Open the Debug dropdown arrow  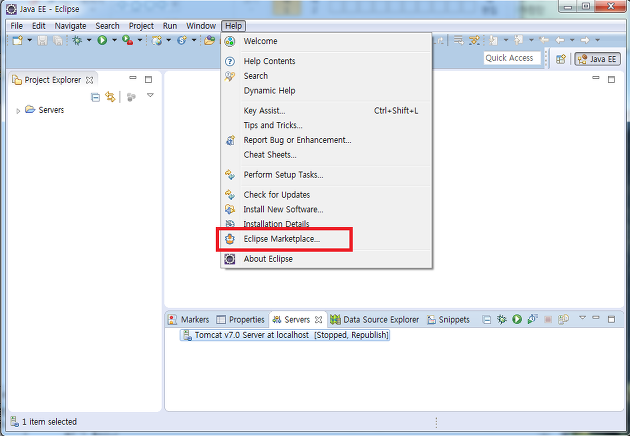tap(89, 40)
